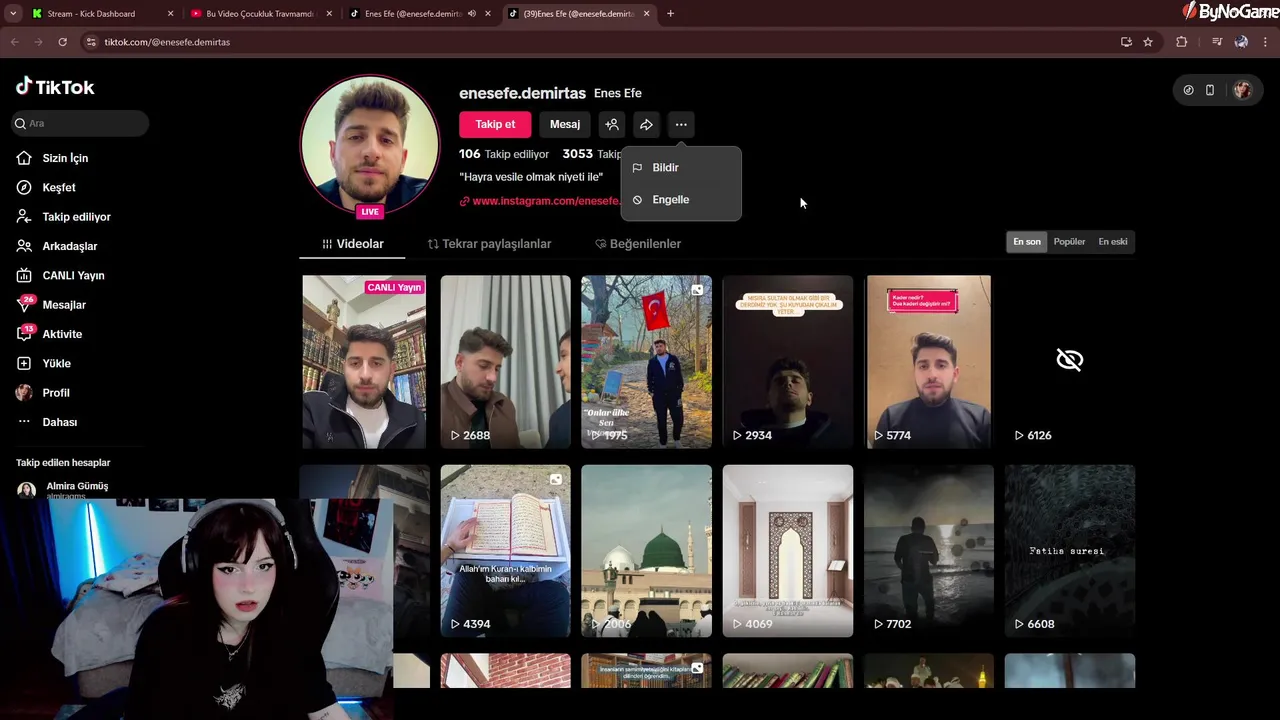Close the active (39)Enes Efe tab
Viewport: 1280px width, 720px height.
[x=646, y=14]
